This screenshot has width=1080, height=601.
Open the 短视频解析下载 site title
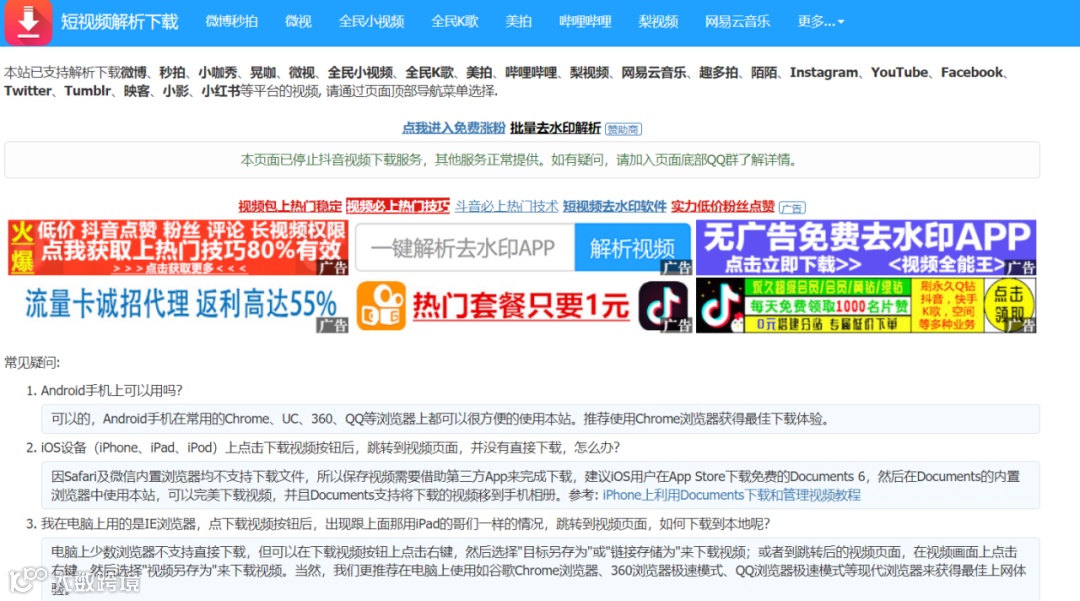coord(119,22)
